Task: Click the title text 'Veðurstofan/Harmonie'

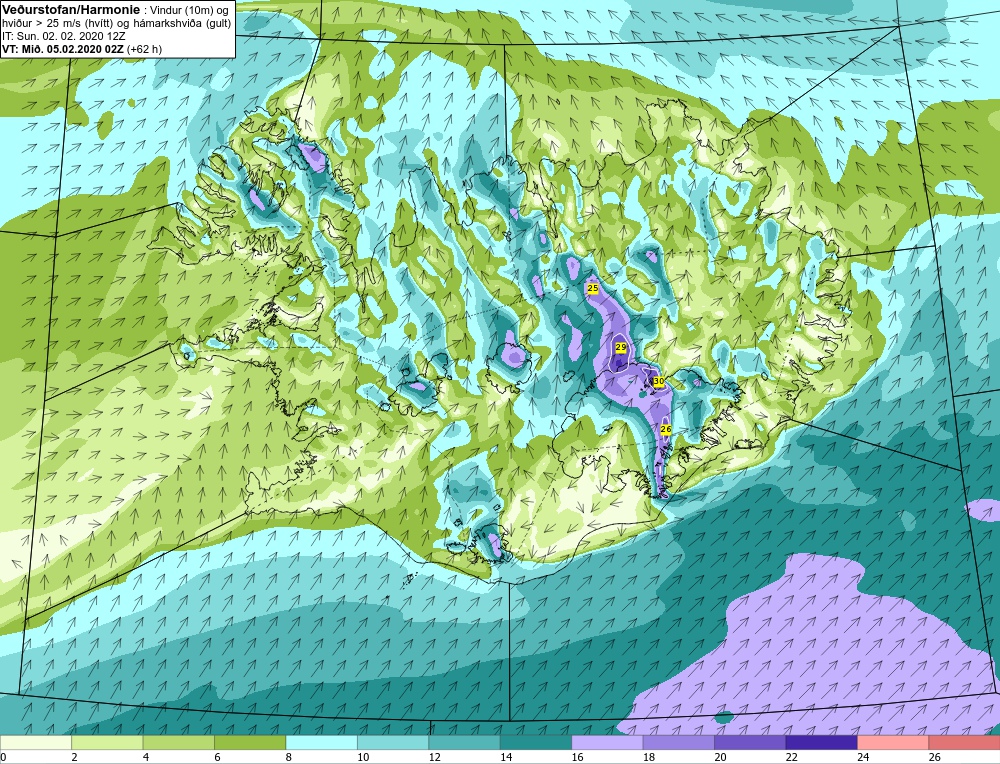Action: tap(71, 10)
